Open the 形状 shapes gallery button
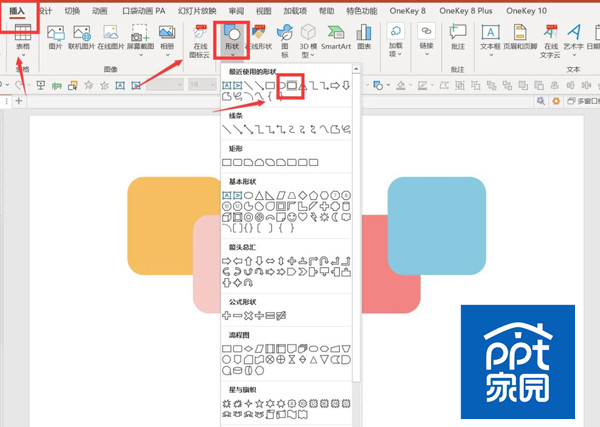Image resolution: width=600 pixels, height=427 pixels. pos(232,40)
